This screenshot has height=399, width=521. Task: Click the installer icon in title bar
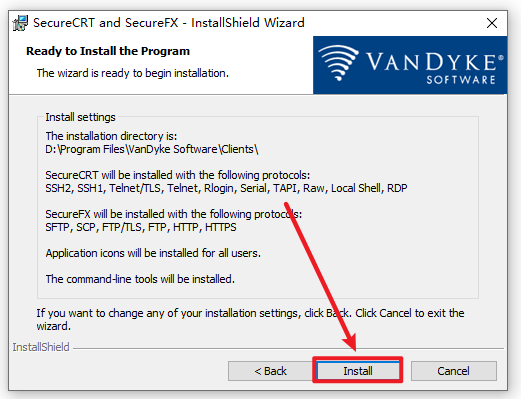tap(20, 23)
